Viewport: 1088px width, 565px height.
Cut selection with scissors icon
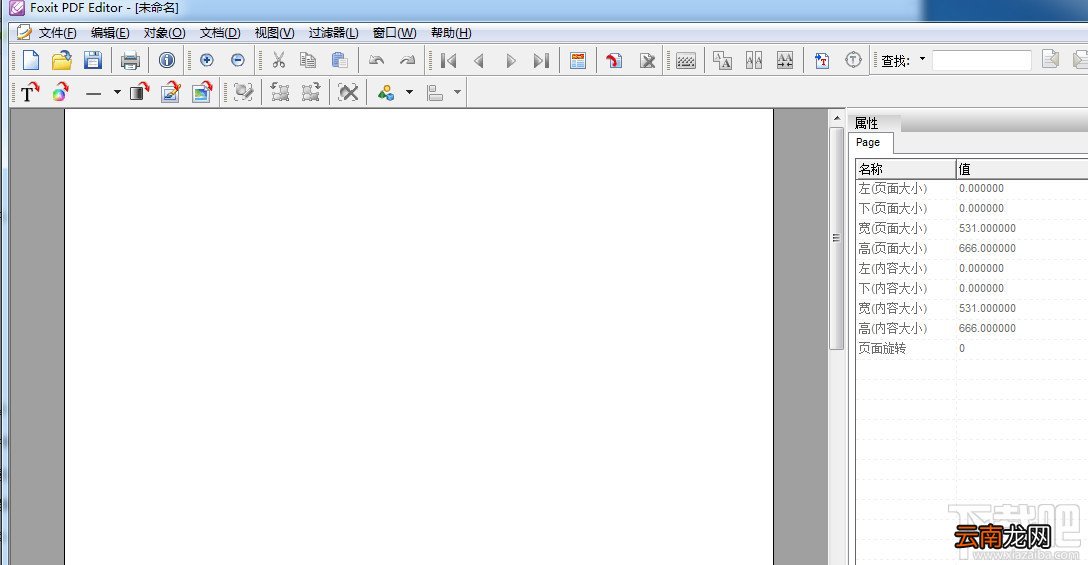pos(279,60)
